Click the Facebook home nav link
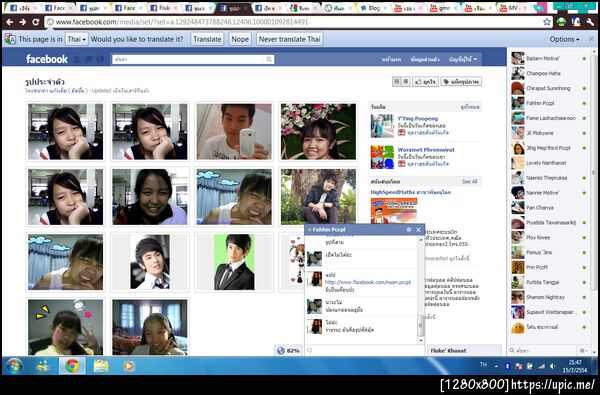This screenshot has height=395, width=600. (391, 59)
